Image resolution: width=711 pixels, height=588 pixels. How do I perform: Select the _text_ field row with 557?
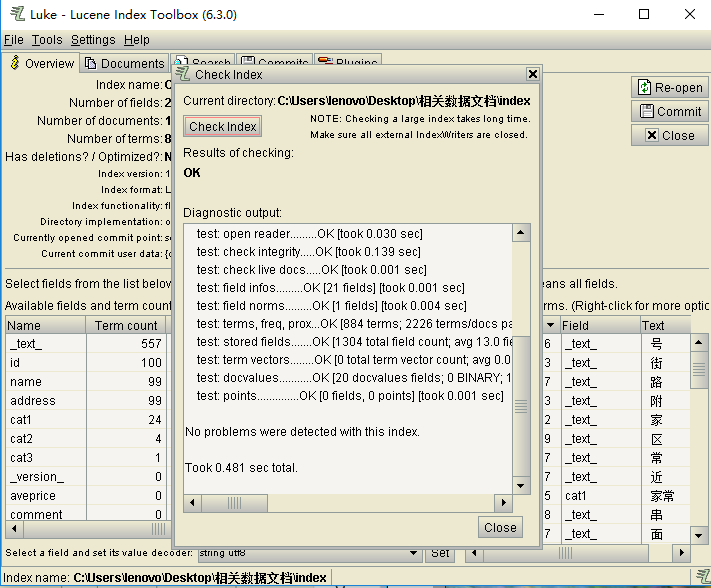click(86, 344)
